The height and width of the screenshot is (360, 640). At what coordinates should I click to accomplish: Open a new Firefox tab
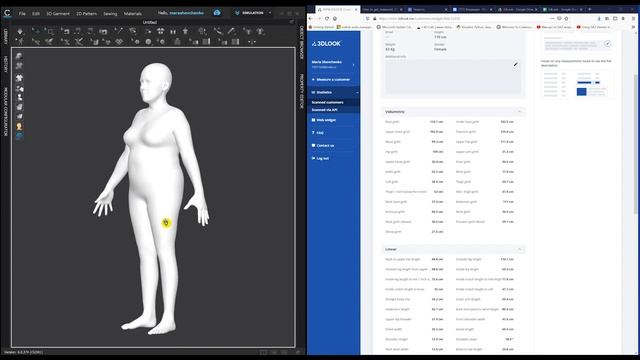589,9
